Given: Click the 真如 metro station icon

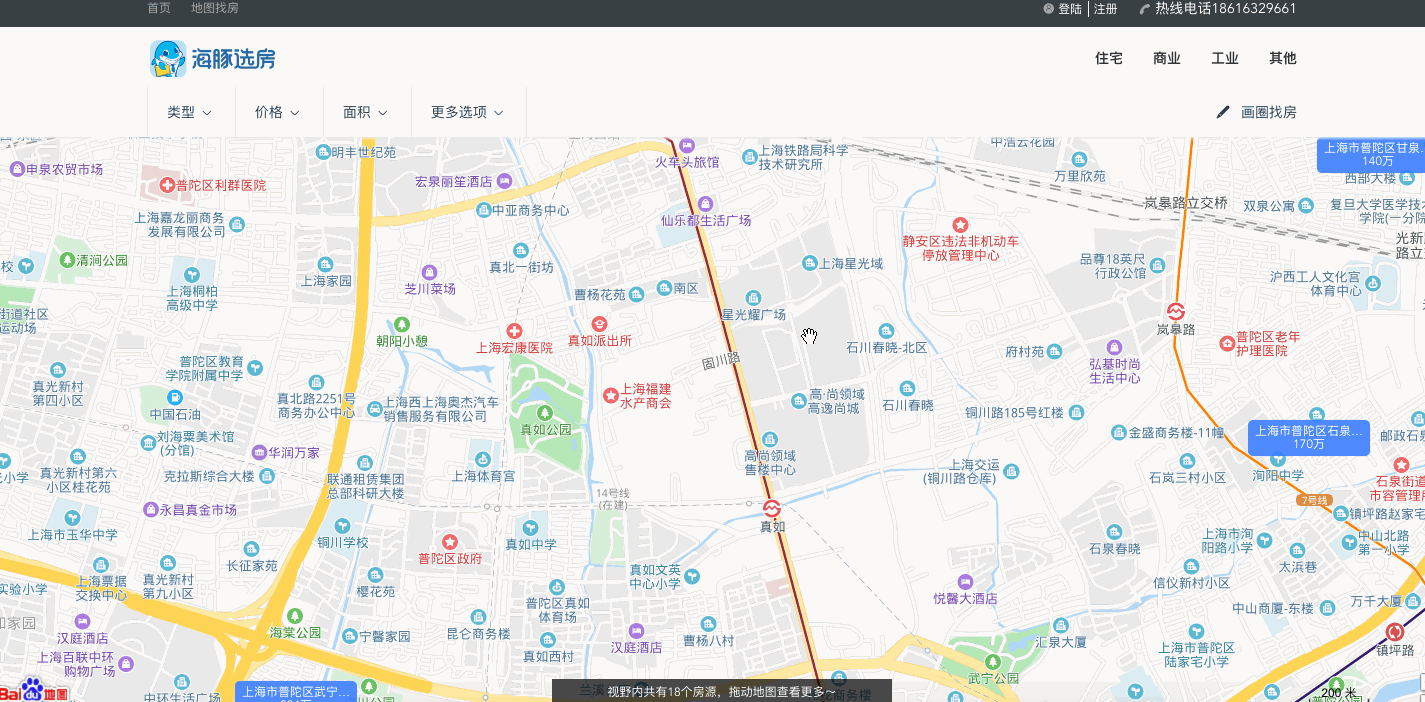Looking at the screenshot, I should (x=771, y=508).
